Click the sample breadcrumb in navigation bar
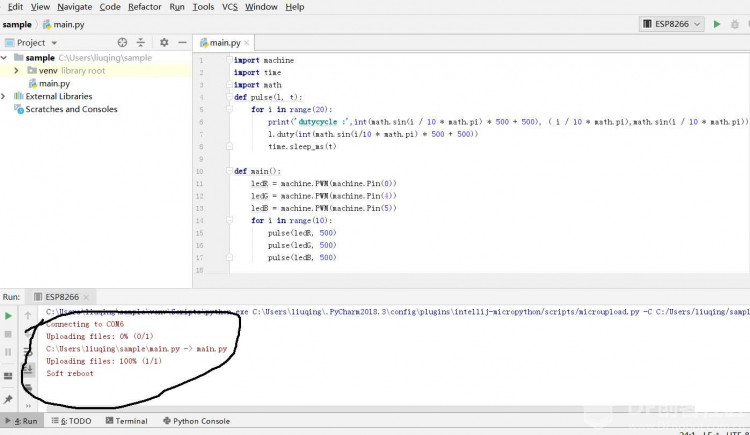Image resolution: width=750 pixels, height=435 pixels. [x=17, y=24]
